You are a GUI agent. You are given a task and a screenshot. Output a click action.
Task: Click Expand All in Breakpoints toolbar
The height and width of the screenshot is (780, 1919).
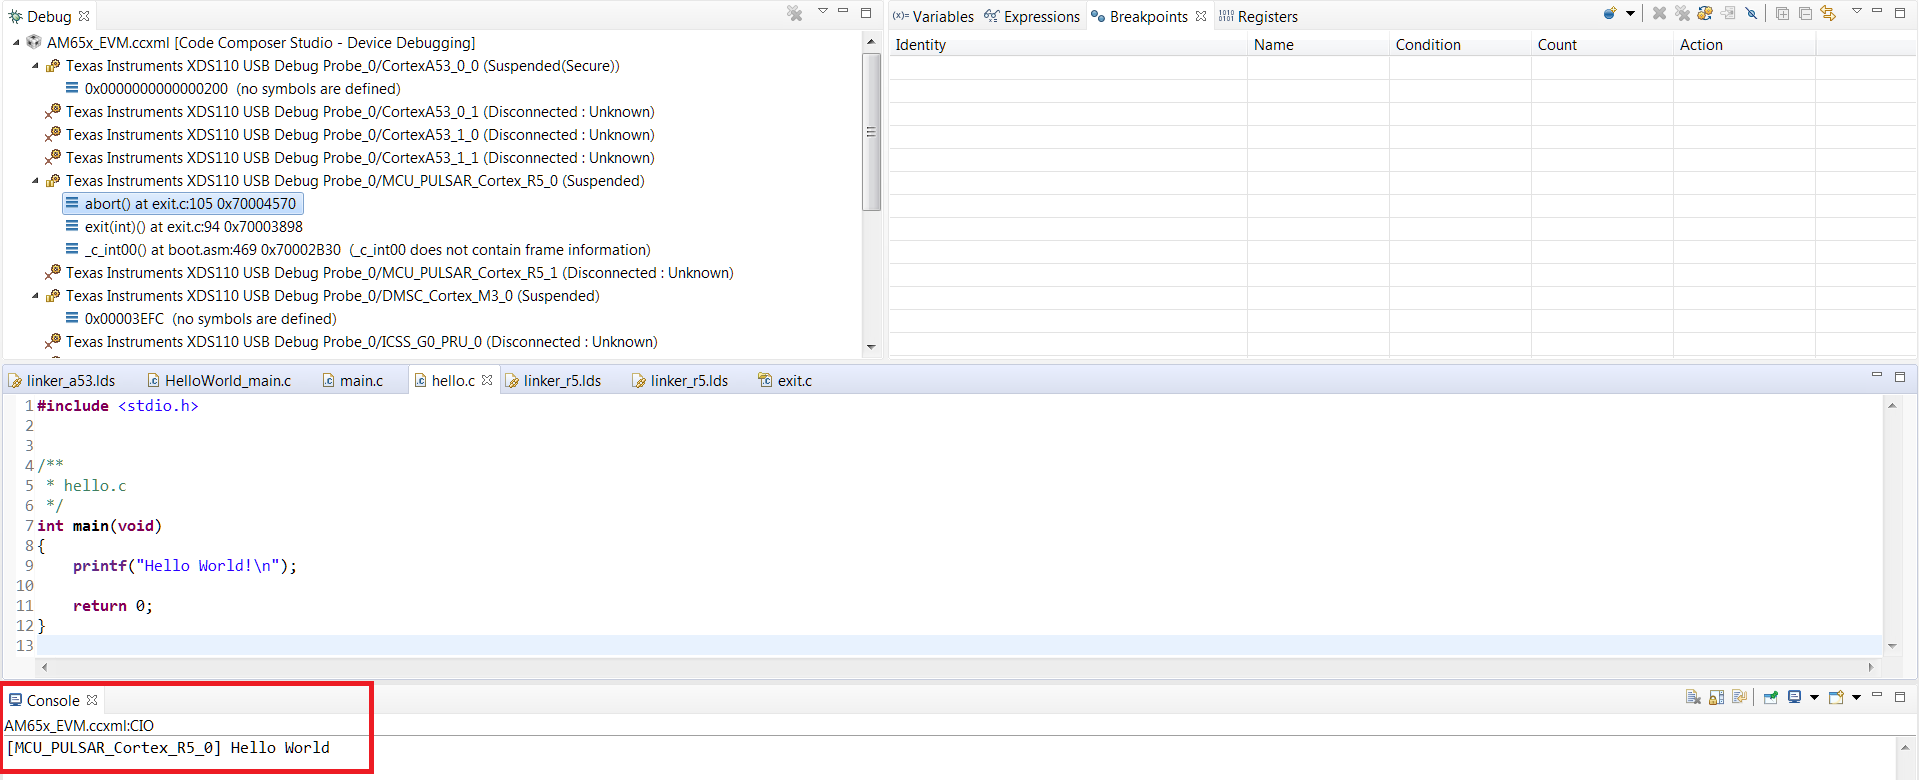click(x=1782, y=13)
